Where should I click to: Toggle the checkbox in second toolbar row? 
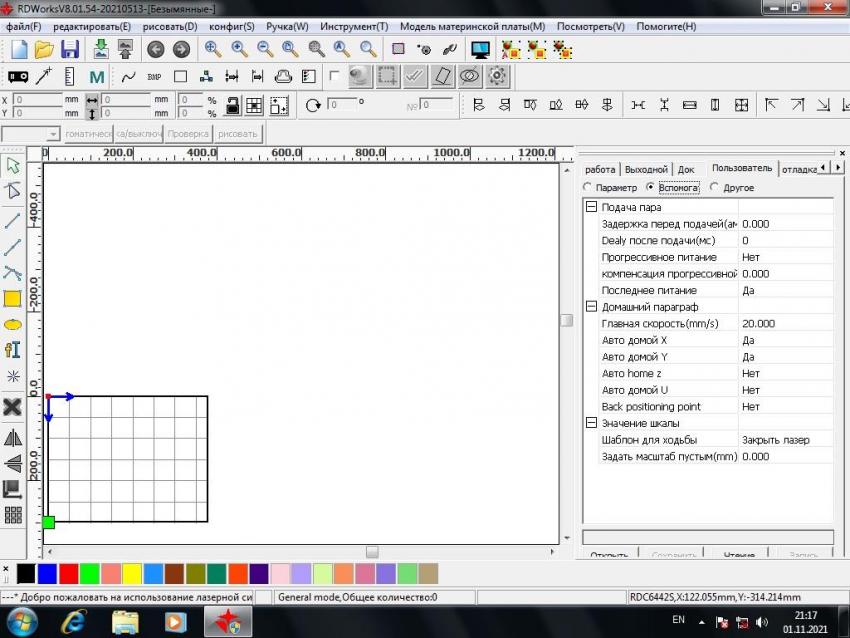[334, 76]
